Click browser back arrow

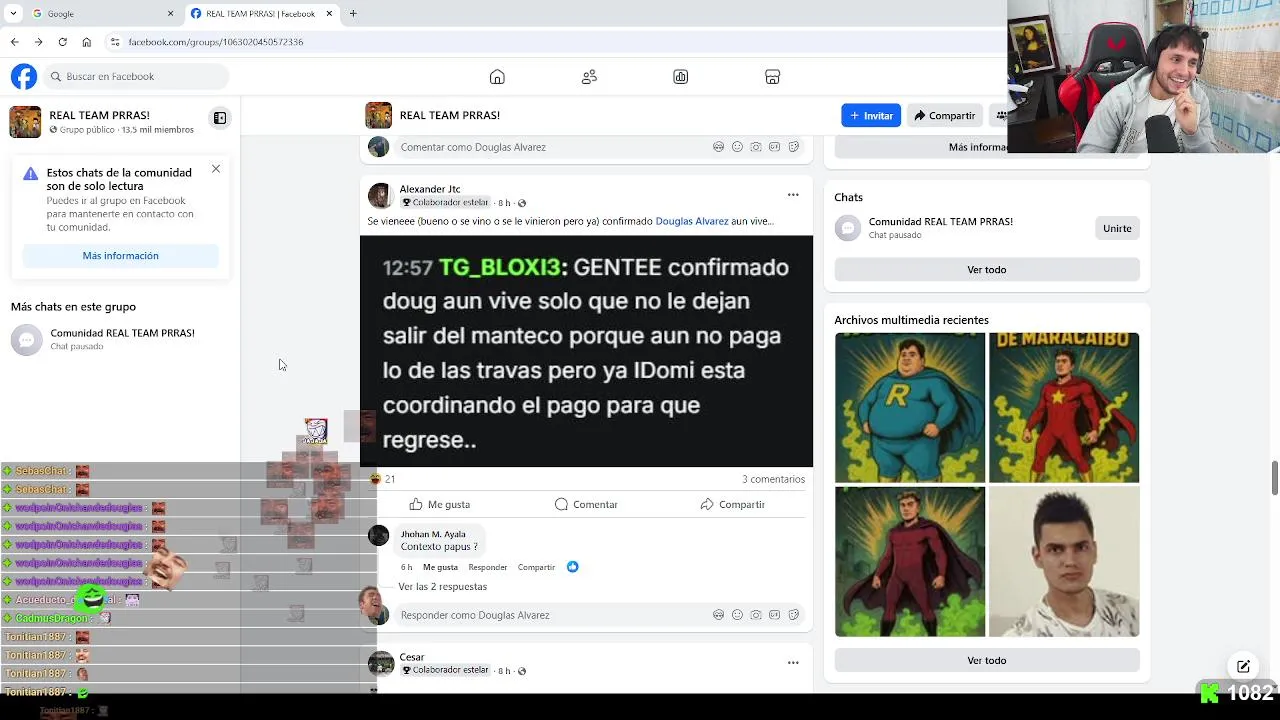[14, 42]
